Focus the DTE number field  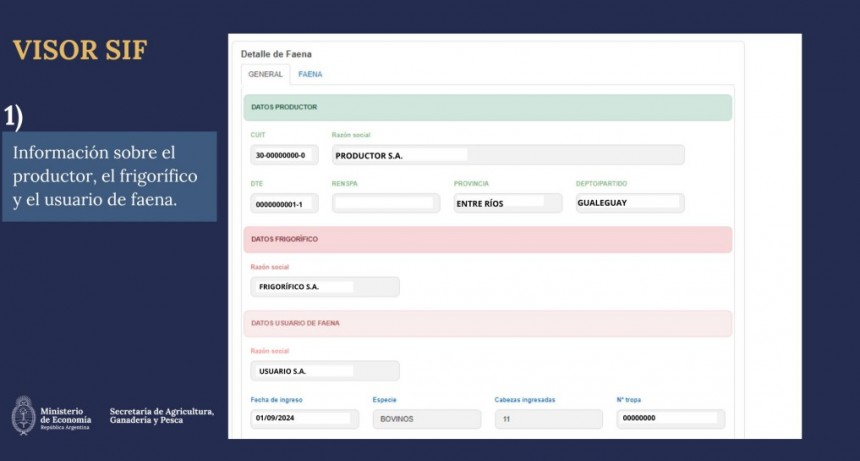(284, 204)
